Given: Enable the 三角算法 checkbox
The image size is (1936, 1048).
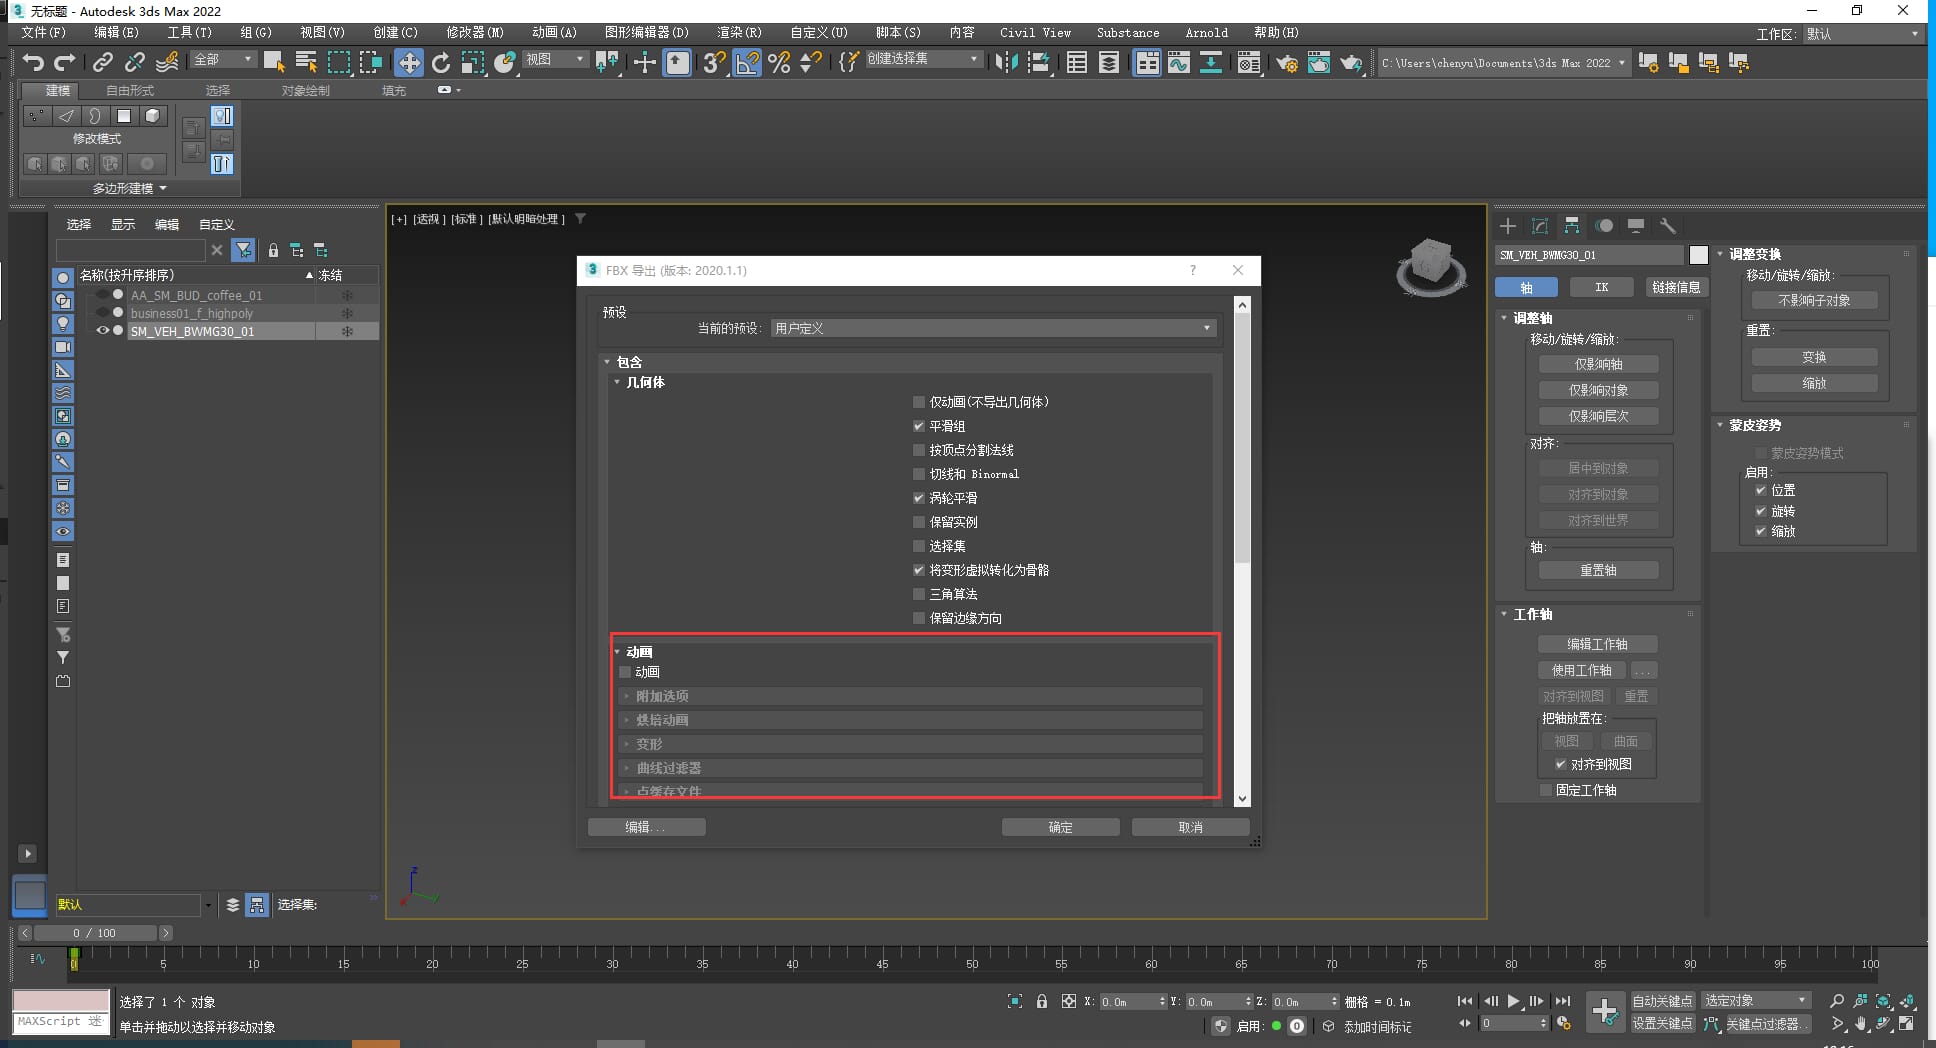Looking at the screenshot, I should point(919,594).
